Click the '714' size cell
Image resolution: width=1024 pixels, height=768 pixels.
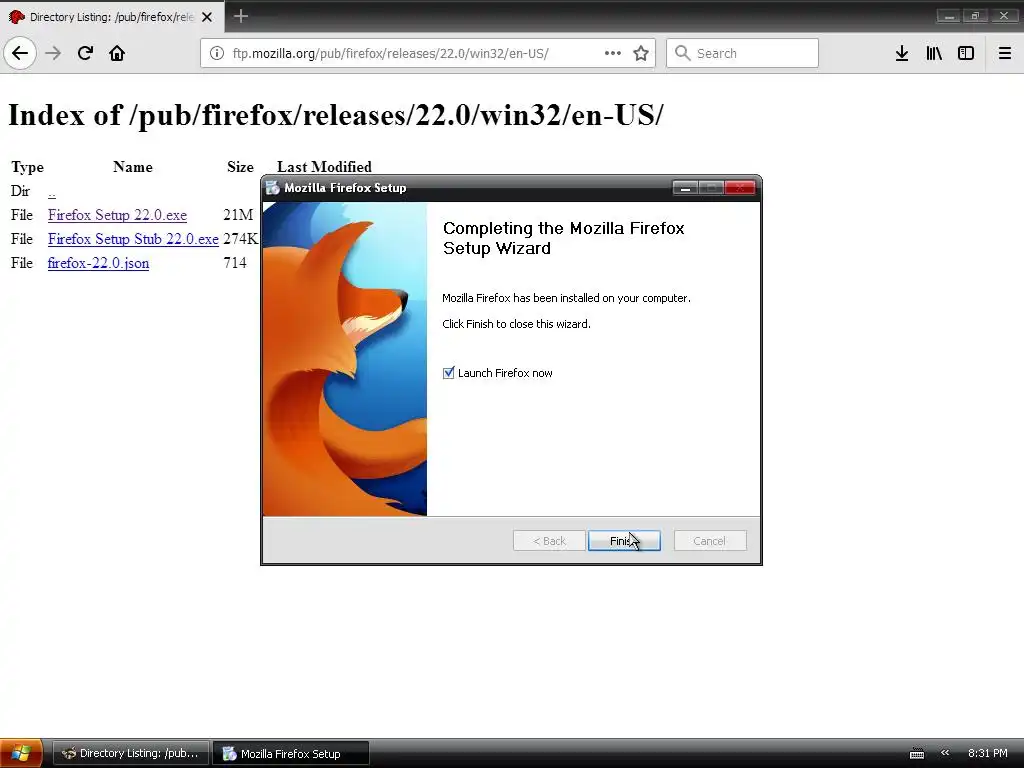(234, 263)
